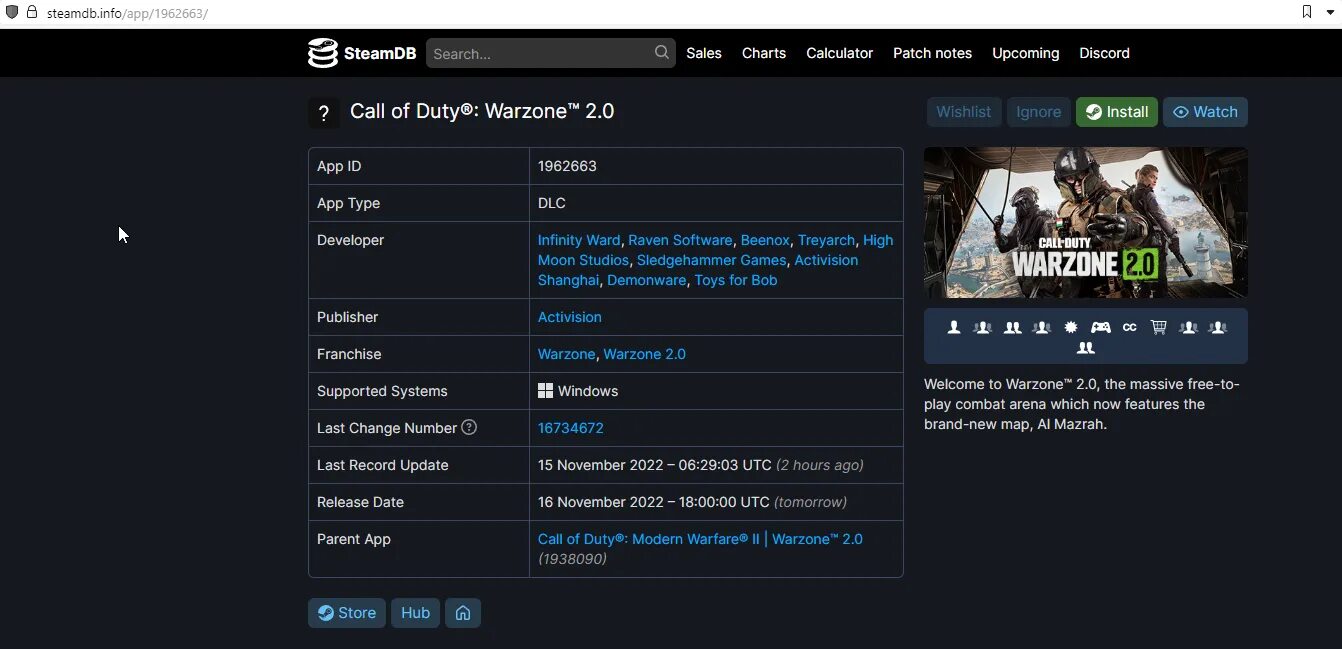
Task: Click the starburst achievements category icon
Action: (1071, 327)
